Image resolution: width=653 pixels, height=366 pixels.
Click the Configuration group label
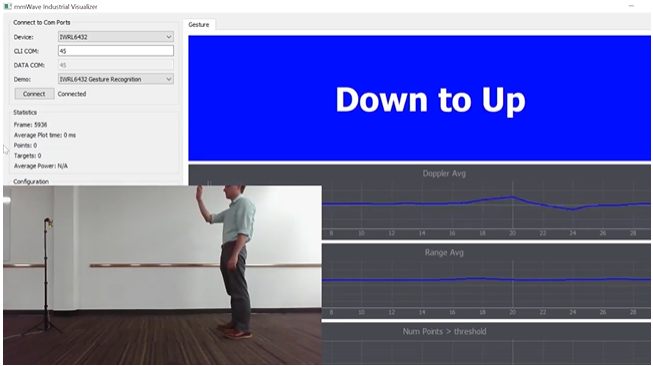(x=31, y=182)
